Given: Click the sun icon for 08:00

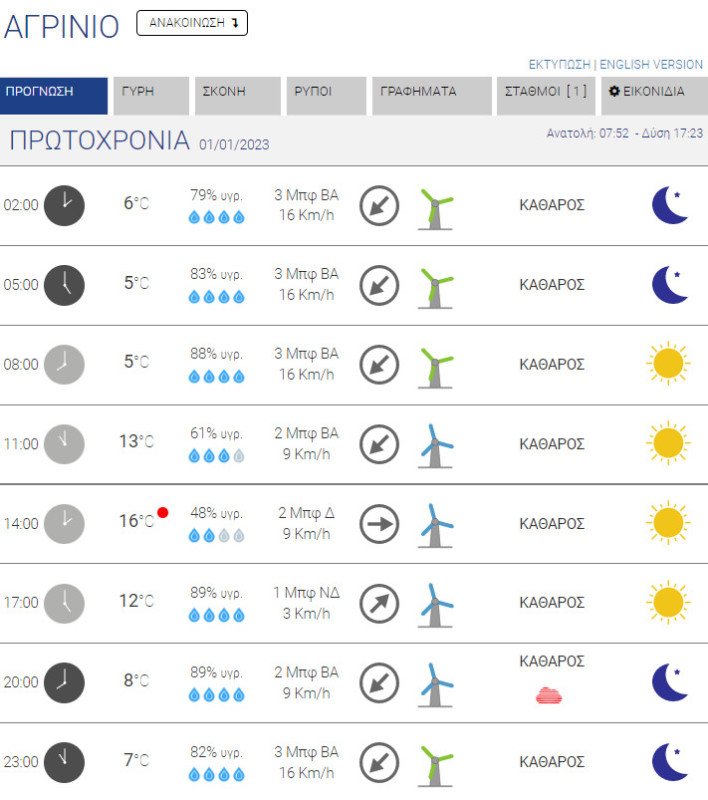Looking at the screenshot, I should click(x=667, y=363).
